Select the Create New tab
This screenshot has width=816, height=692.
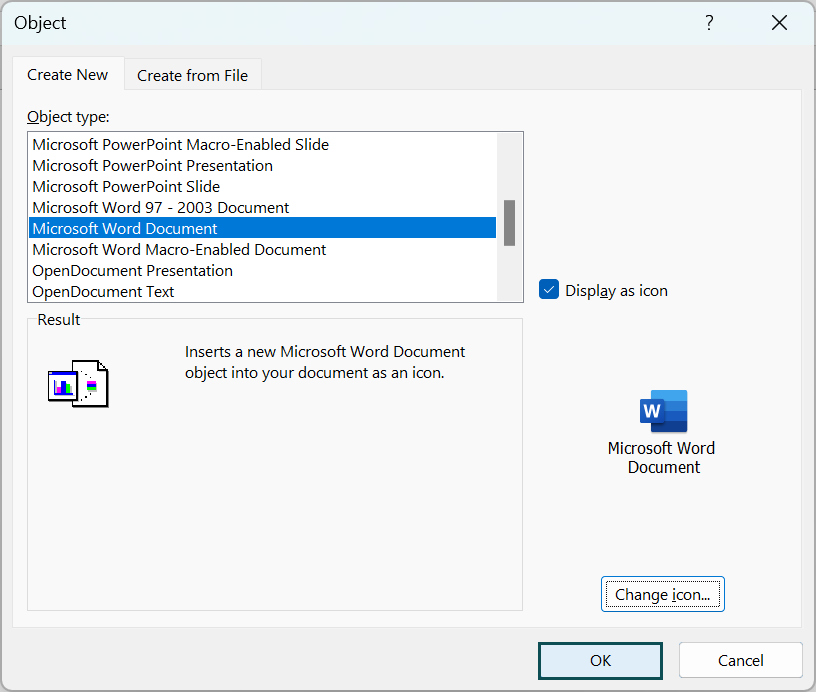point(68,75)
